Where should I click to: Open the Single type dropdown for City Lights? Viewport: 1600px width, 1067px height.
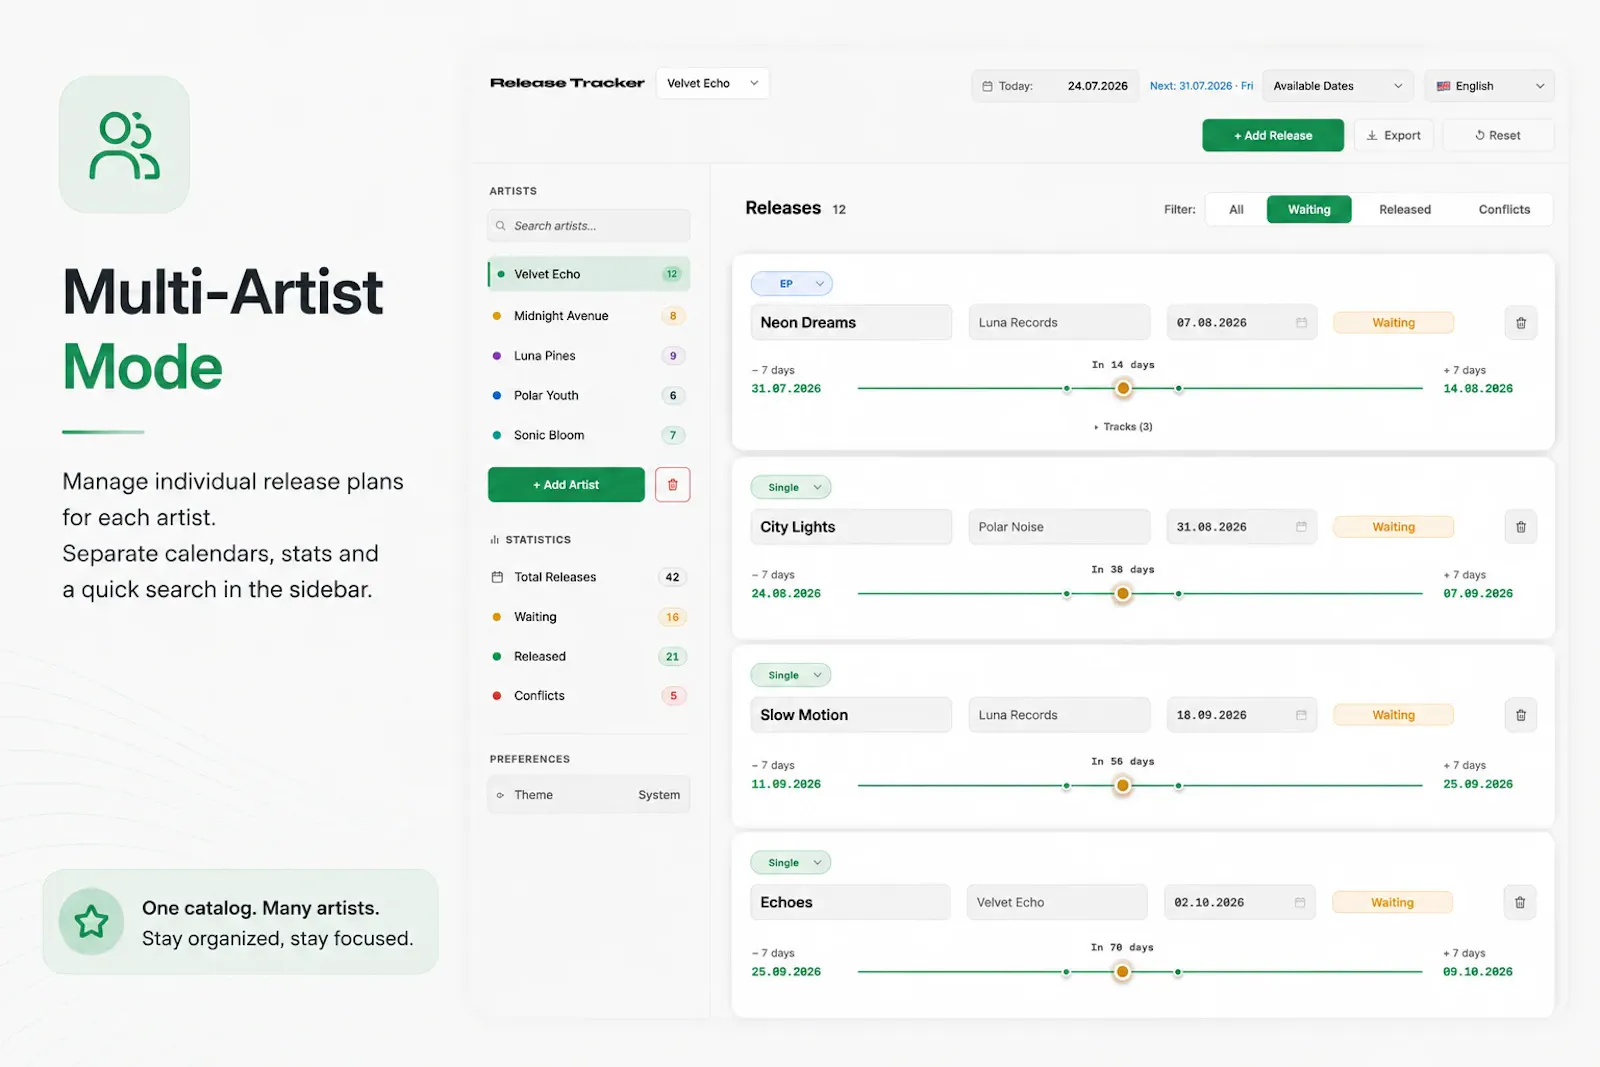[x=791, y=488]
